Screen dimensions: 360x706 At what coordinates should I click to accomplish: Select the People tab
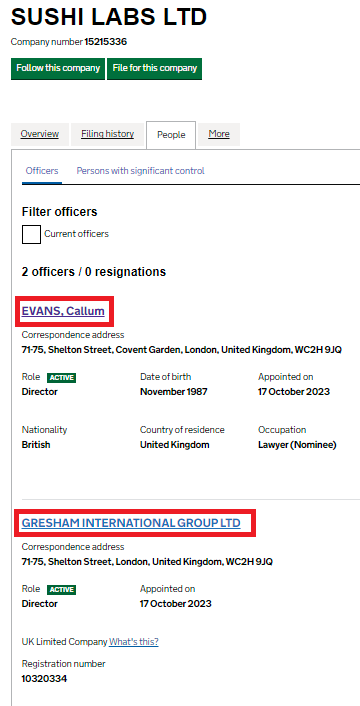tap(171, 135)
